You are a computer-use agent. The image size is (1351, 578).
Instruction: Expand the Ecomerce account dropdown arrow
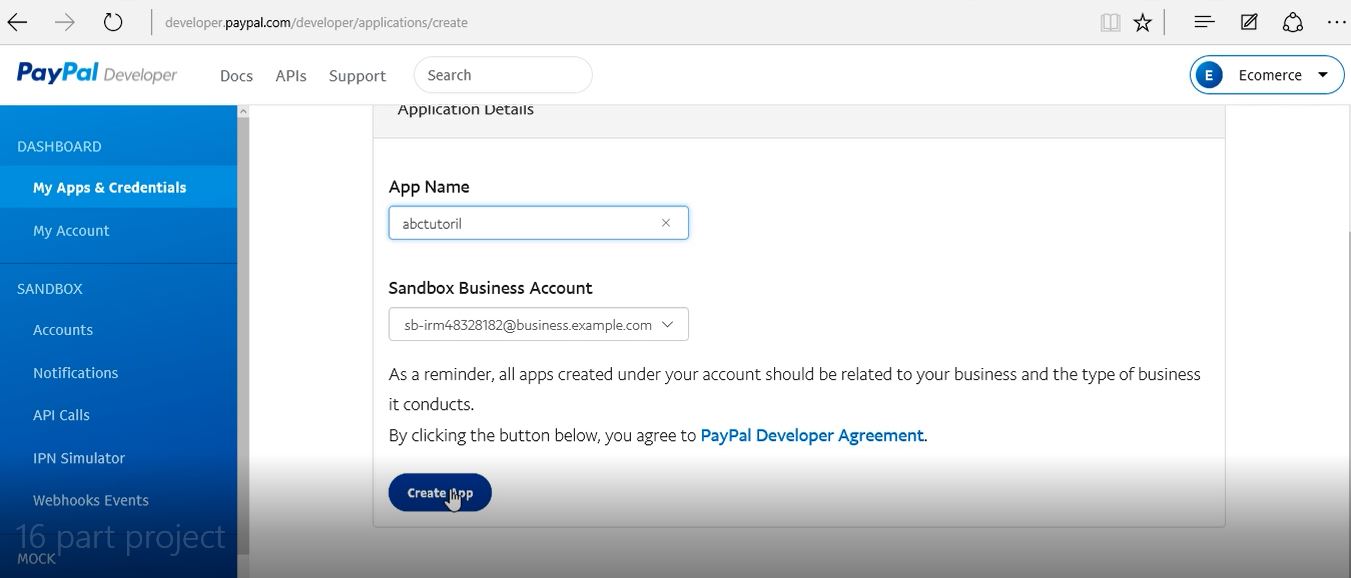1323,75
